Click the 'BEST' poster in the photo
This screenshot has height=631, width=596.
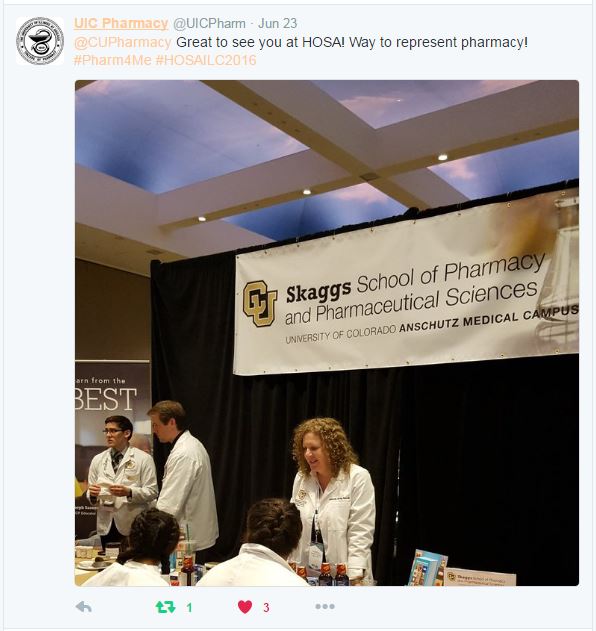106,398
